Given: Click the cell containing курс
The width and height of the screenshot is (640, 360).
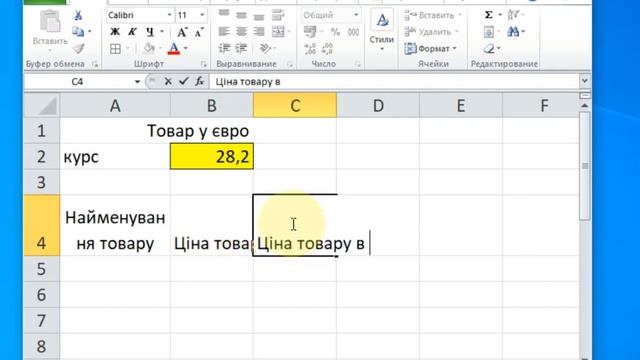Looking at the screenshot, I should click(115, 156).
